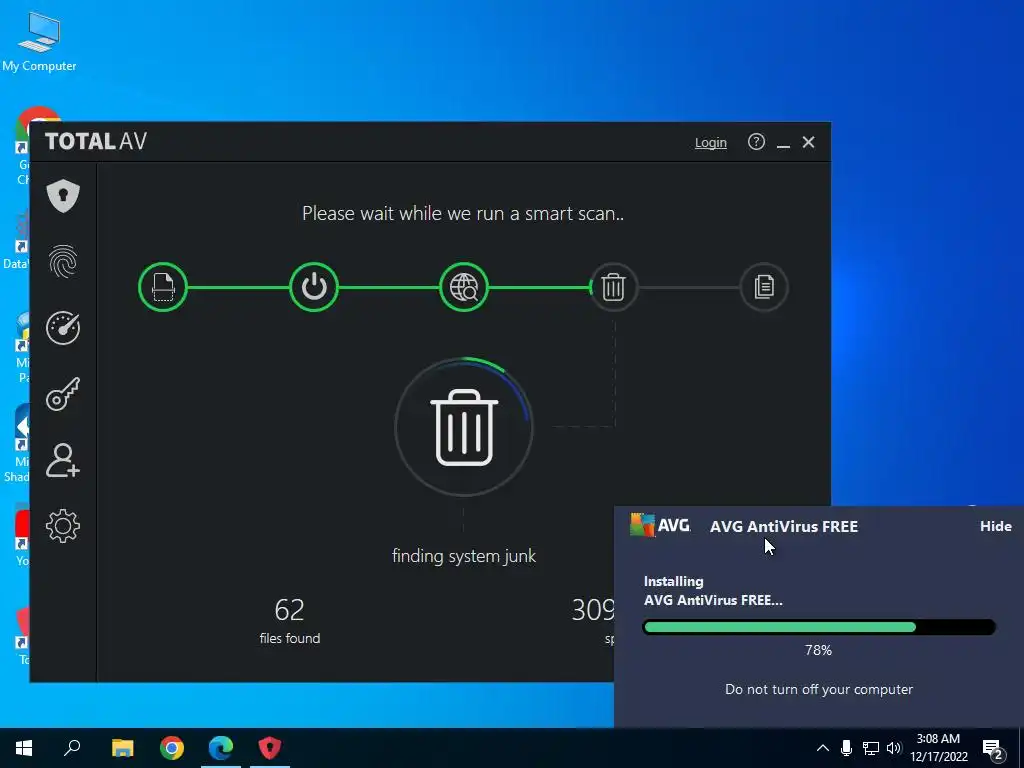Switch to Microsoft Edge on taskbar
Image resolution: width=1024 pixels, height=768 pixels.
tap(221, 748)
